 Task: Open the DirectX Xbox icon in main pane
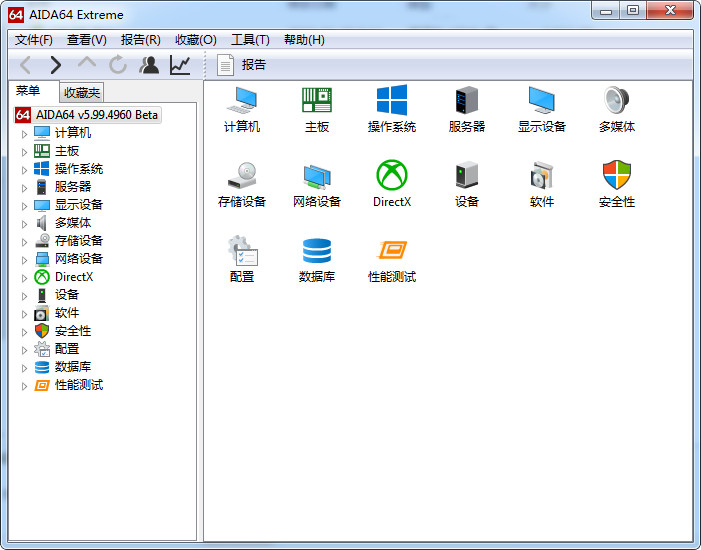coord(392,175)
